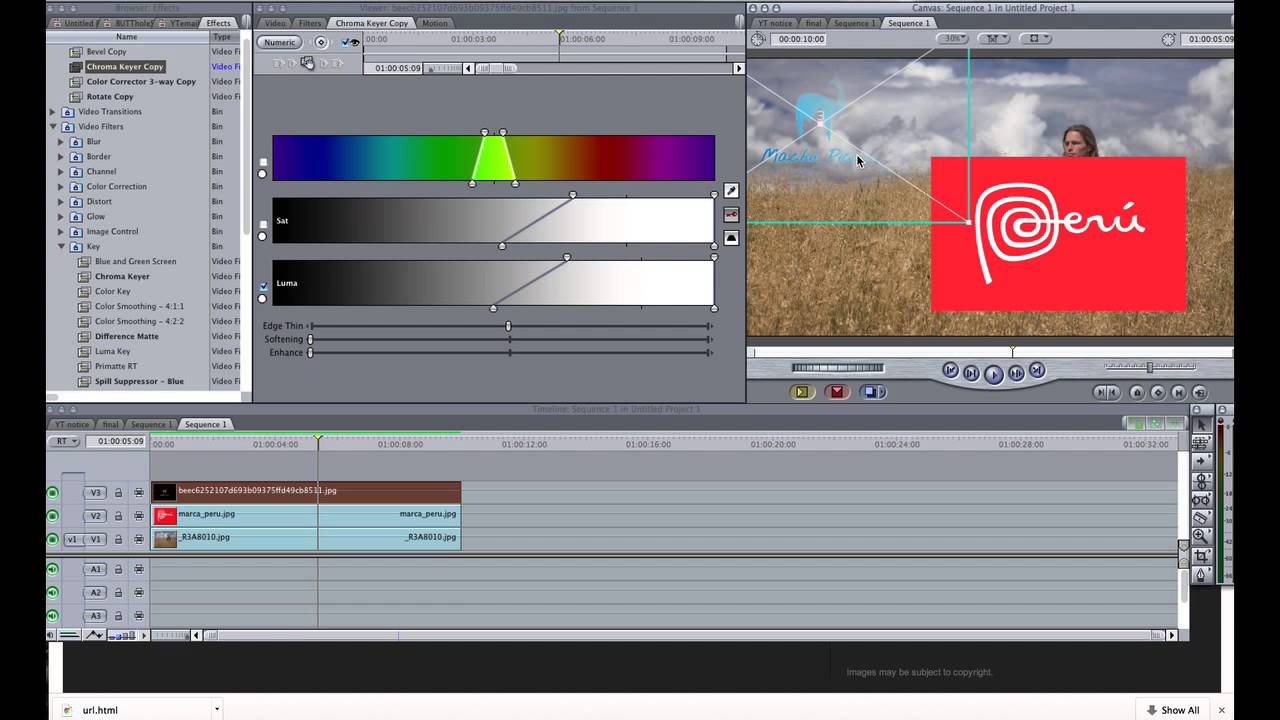Adjust the Edge Thin slider
Screen dimensions: 1280x720
510,326
